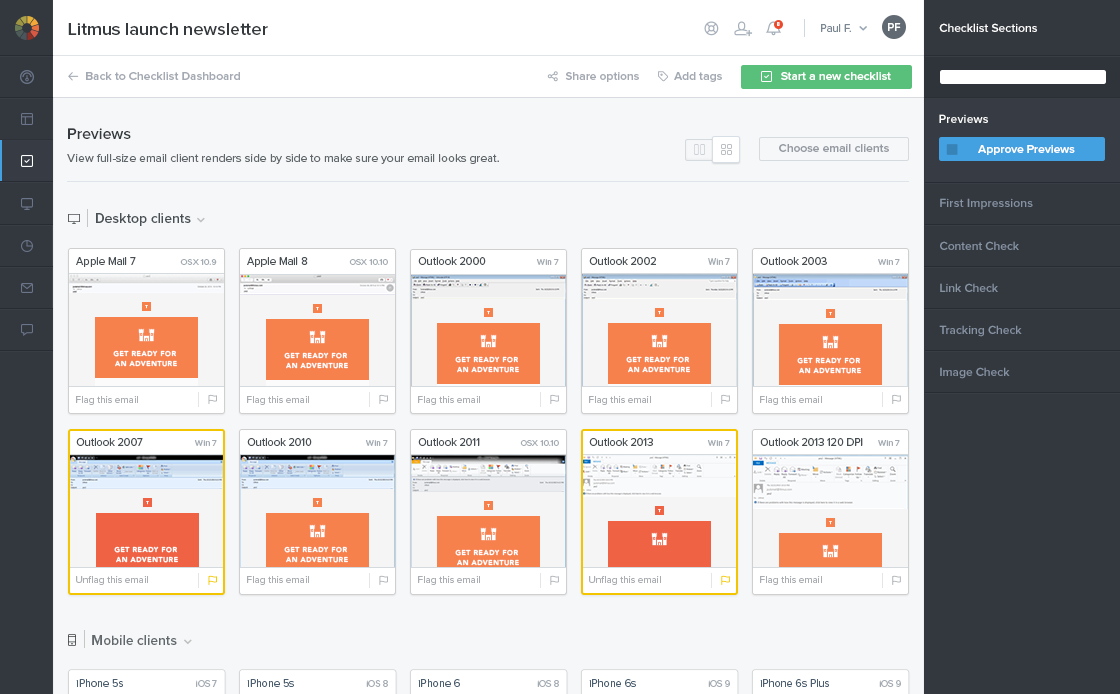The width and height of the screenshot is (1120, 694).
Task: Click the 'iPhone 6' card title
Action: click(x=439, y=683)
